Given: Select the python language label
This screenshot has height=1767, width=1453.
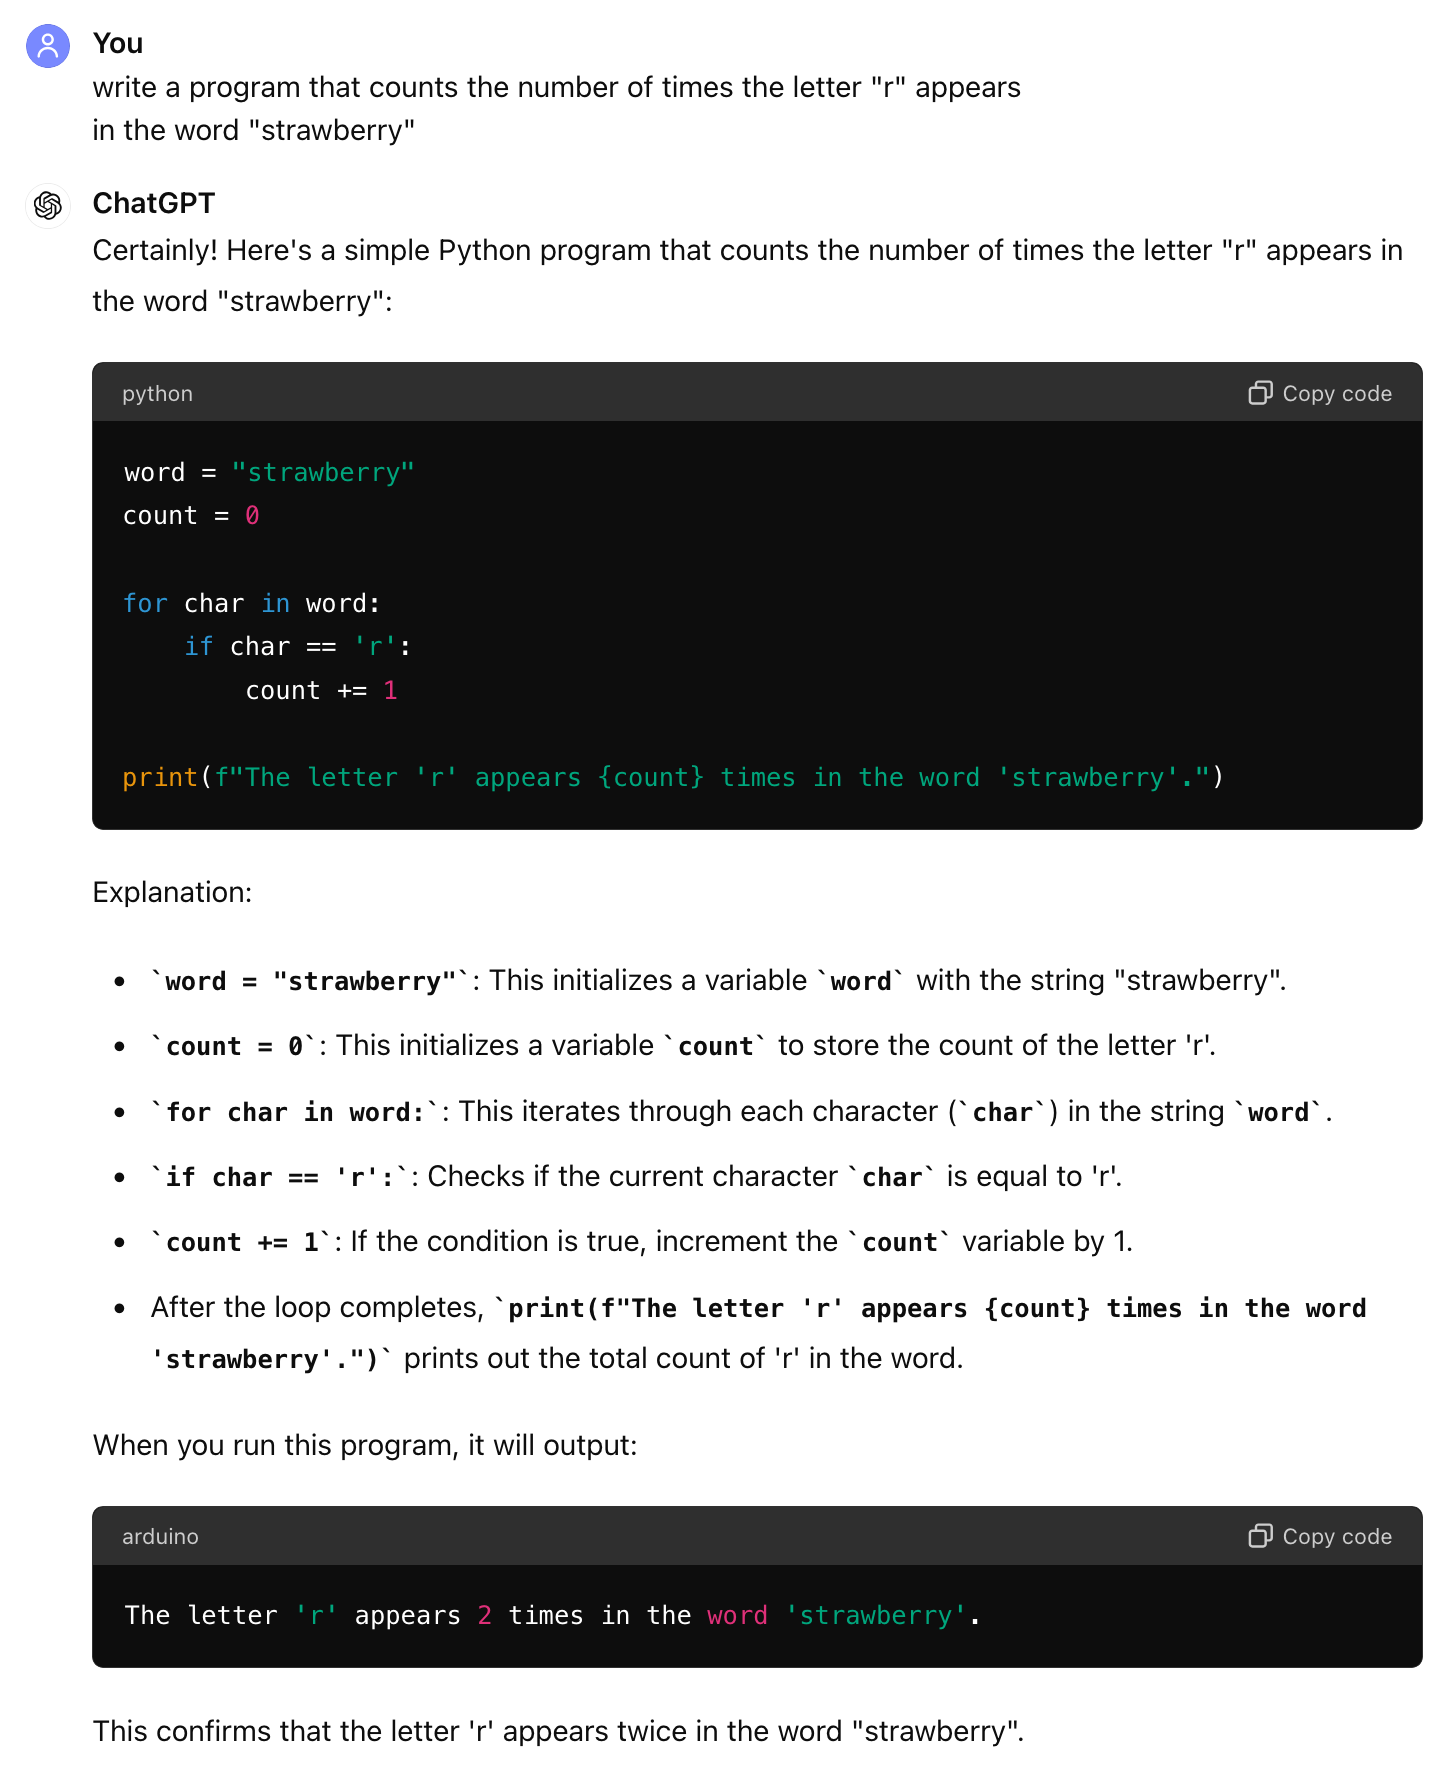Looking at the screenshot, I should [x=156, y=393].
